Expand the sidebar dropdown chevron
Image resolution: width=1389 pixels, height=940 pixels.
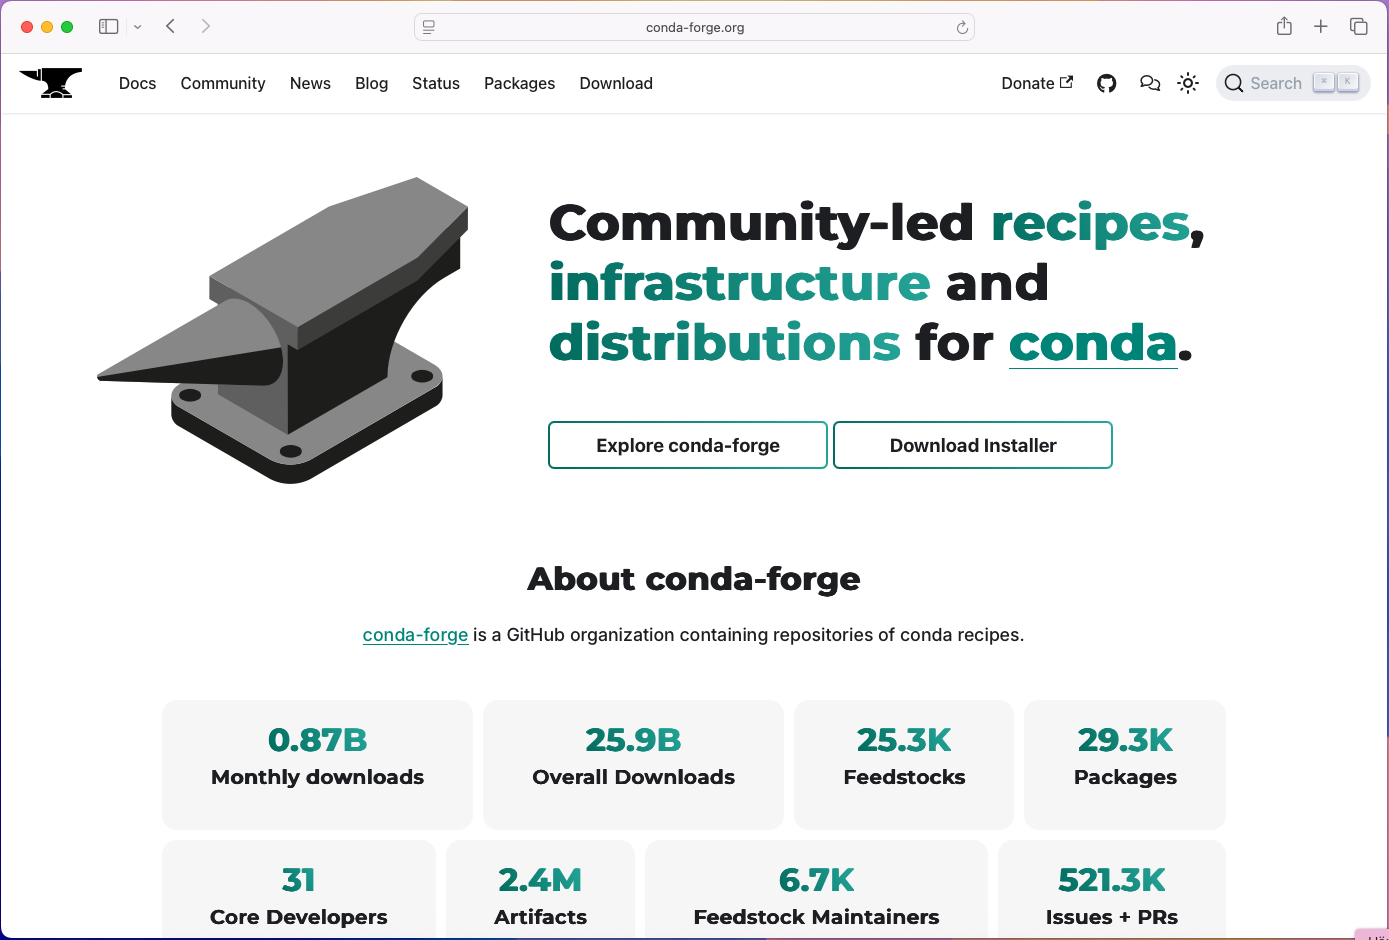(x=138, y=27)
